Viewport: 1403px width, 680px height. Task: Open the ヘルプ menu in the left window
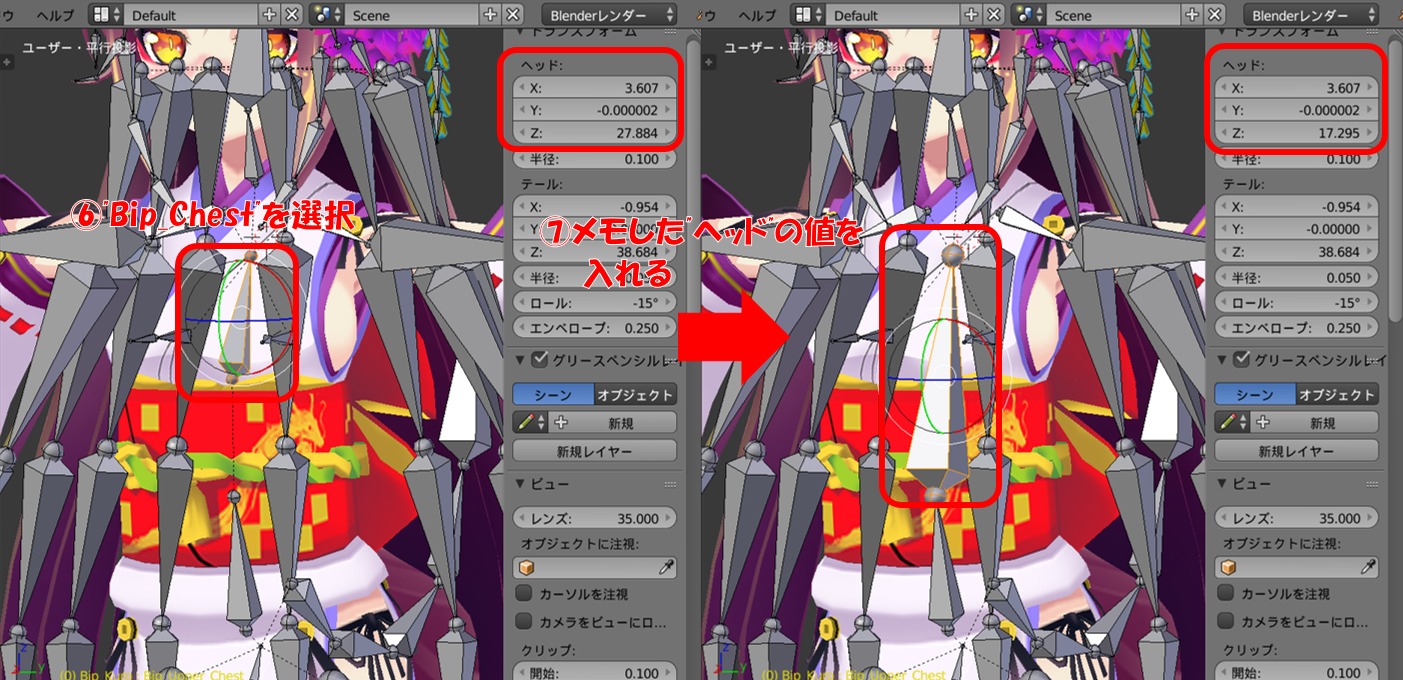click(55, 15)
